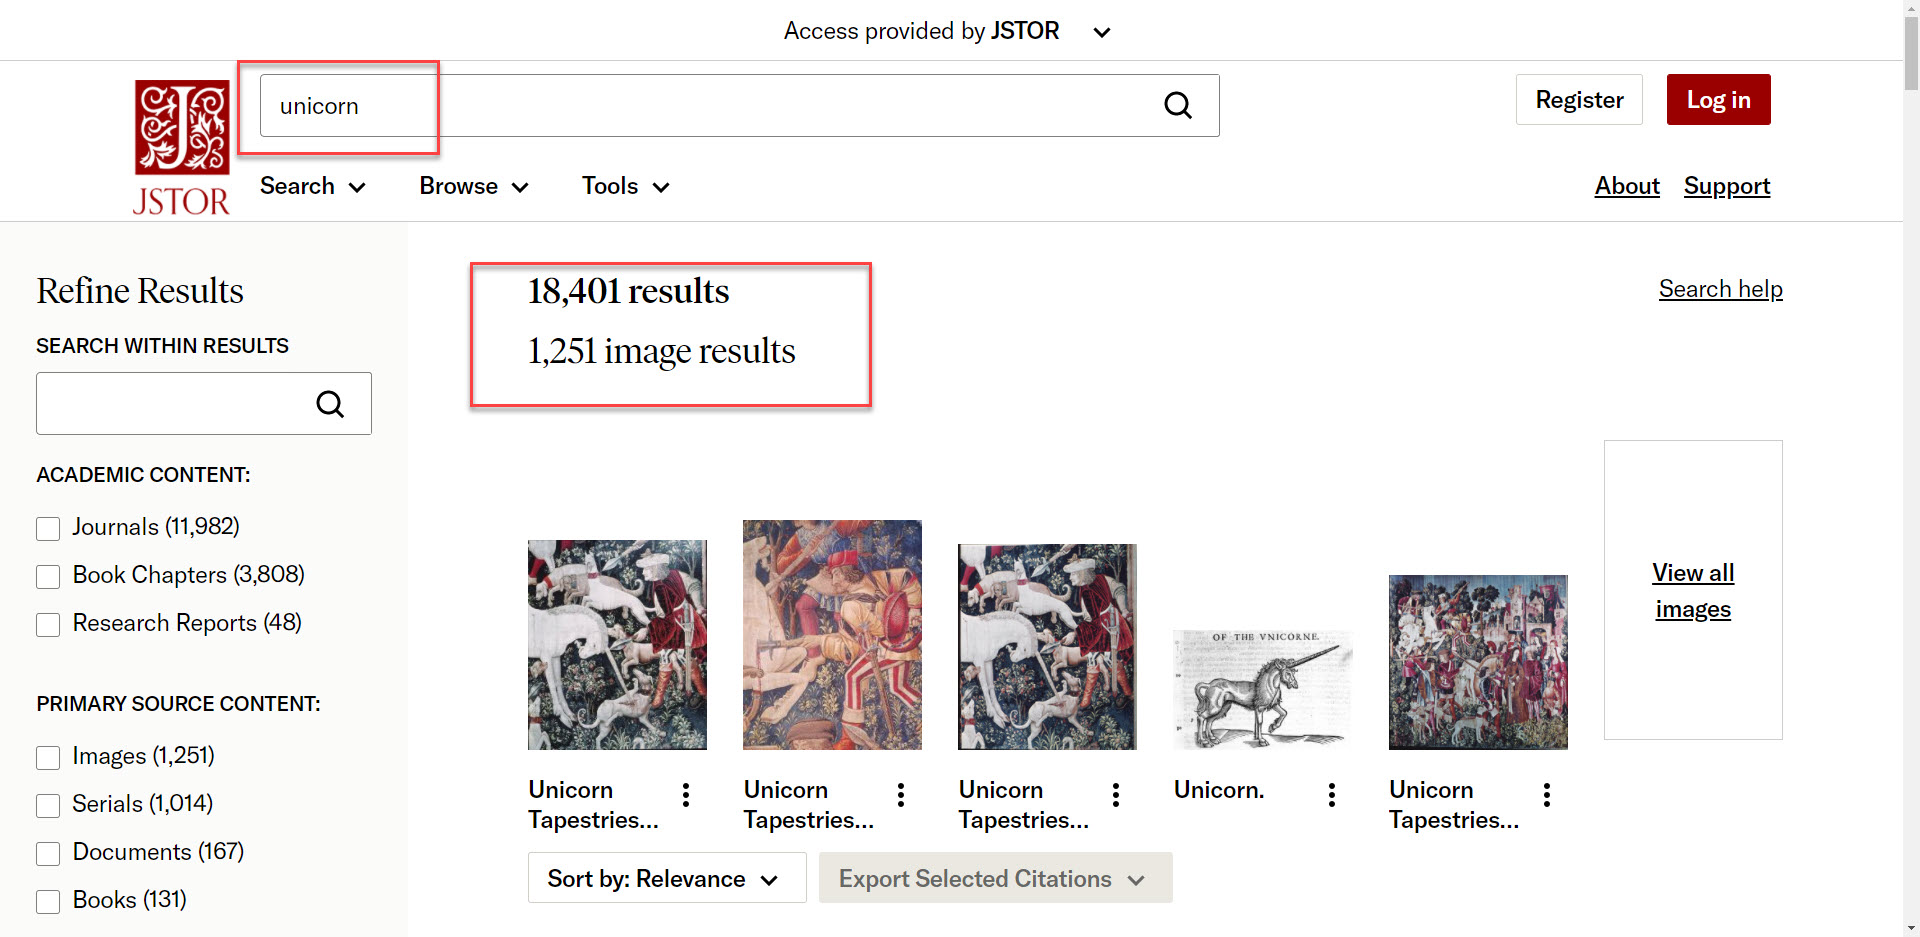Open the Tools menu
1920x937 pixels.
click(624, 186)
